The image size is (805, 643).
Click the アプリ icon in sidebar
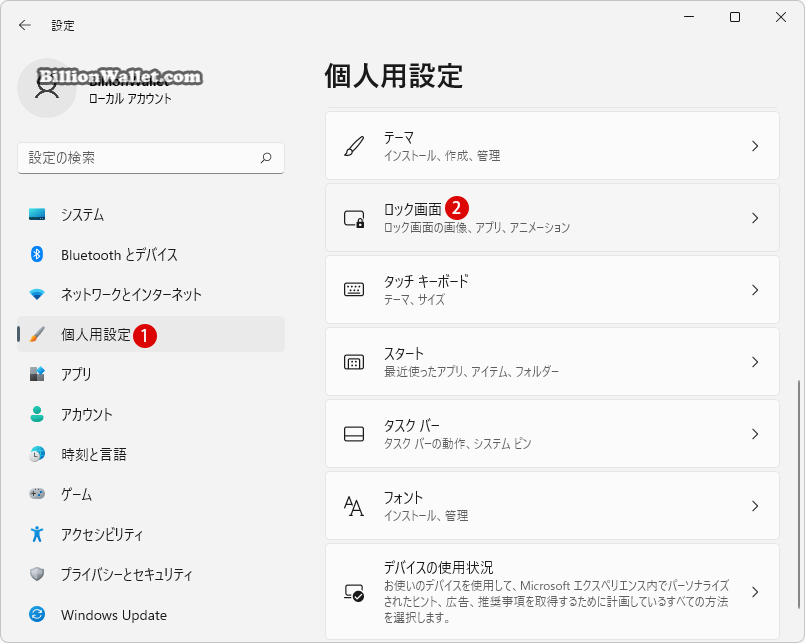tap(37, 374)
